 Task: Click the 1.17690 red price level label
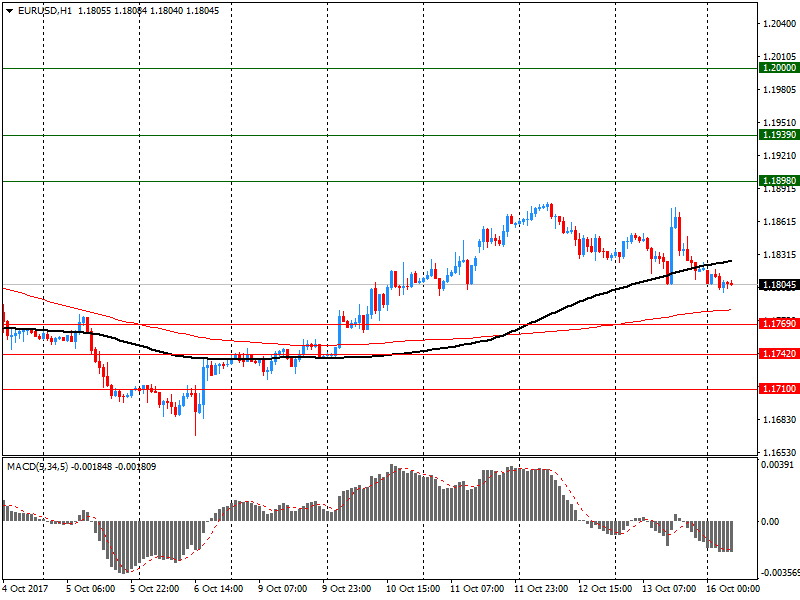779,323
